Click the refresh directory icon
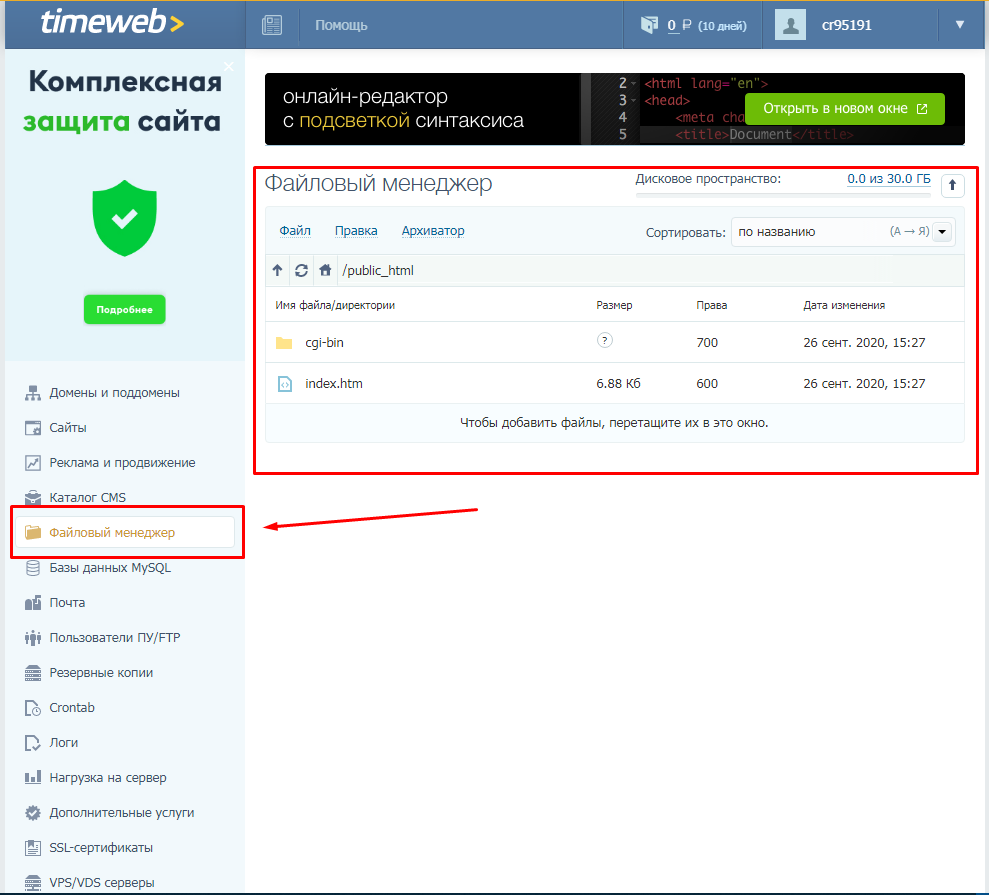This screenshot has height=895, width=989. pyautogui.click(x=301, y=271)
